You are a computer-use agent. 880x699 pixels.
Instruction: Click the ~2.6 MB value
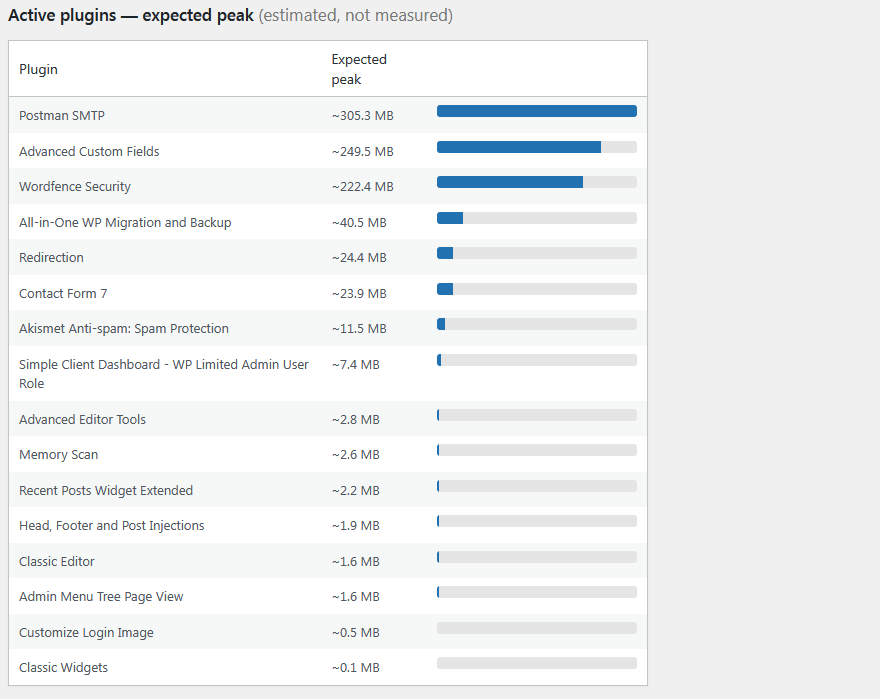click(356, 455)
